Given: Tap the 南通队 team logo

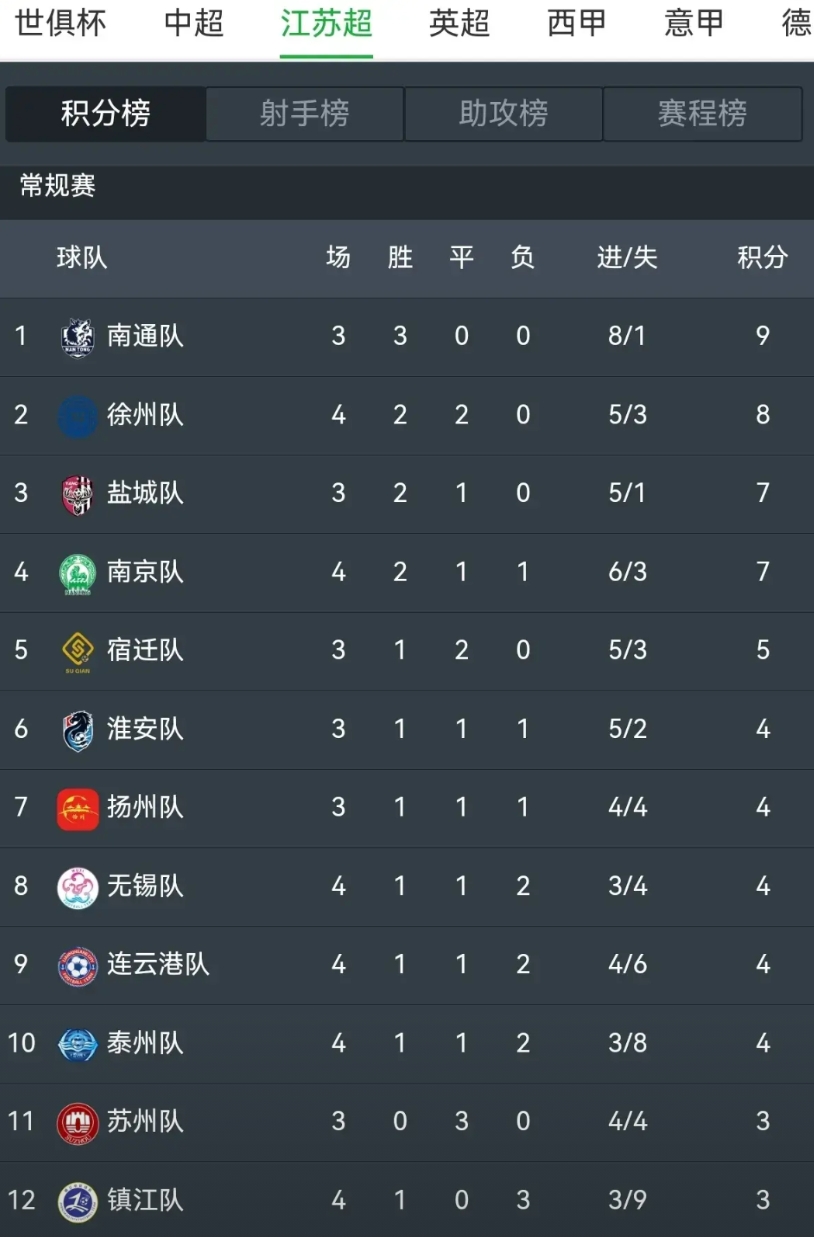Looking at the screenshot, I should click(77, 337).
